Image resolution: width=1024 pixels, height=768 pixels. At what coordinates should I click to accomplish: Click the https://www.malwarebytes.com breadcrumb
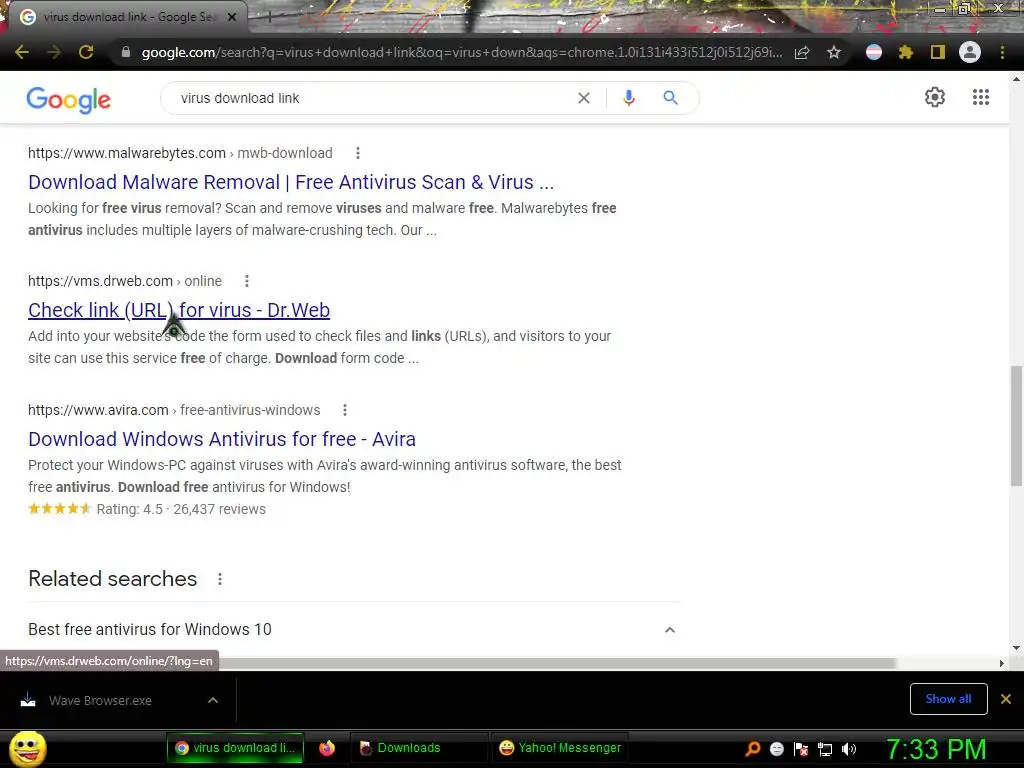coord(127,153)
